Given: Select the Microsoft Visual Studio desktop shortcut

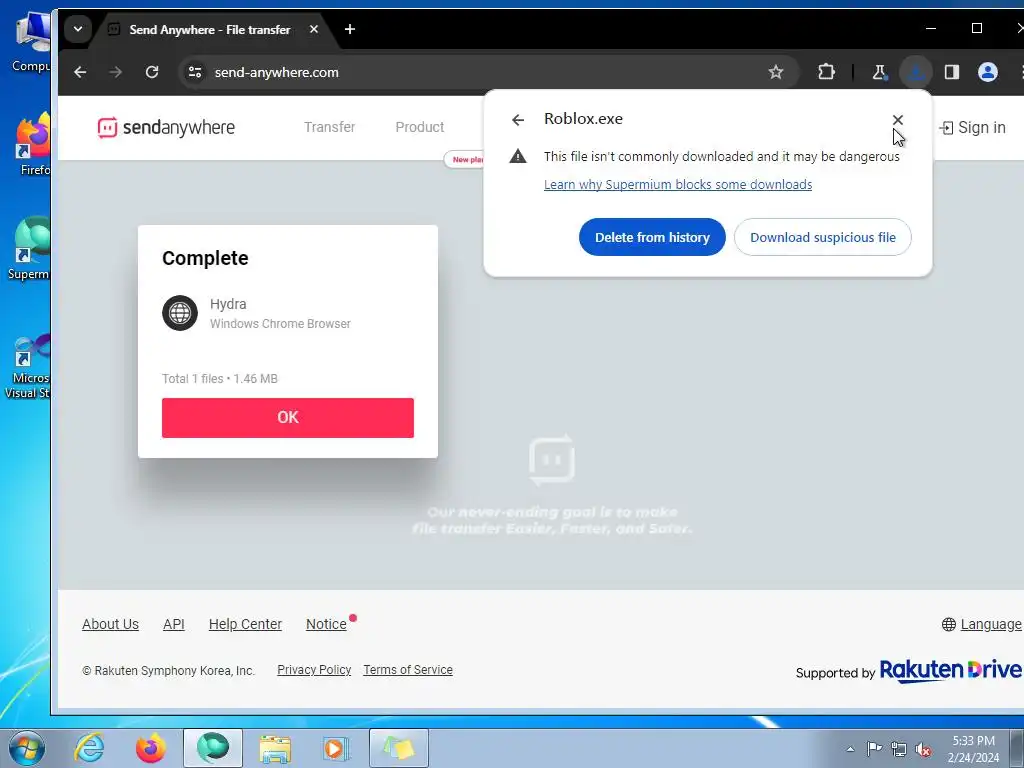Looking at the screenshot, I should coord(27,366).
